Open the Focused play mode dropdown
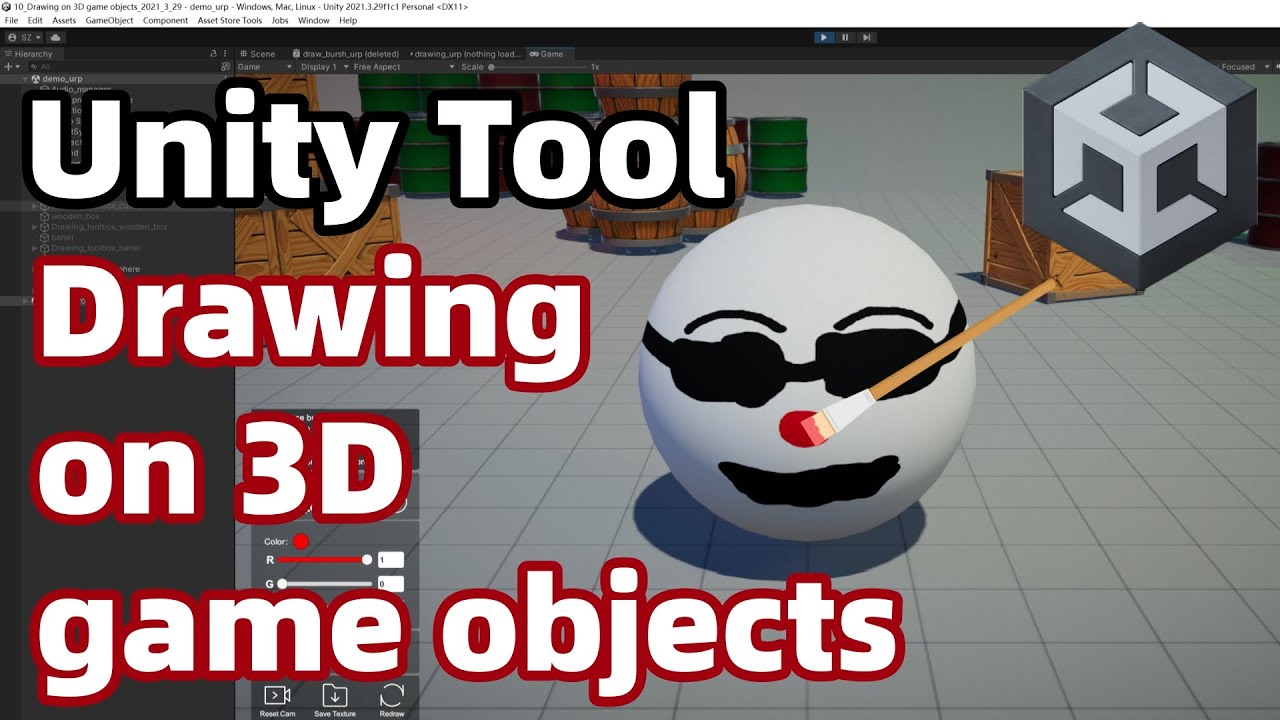The width and height of the screenshot is (1280, 720). coord(1245,67)
